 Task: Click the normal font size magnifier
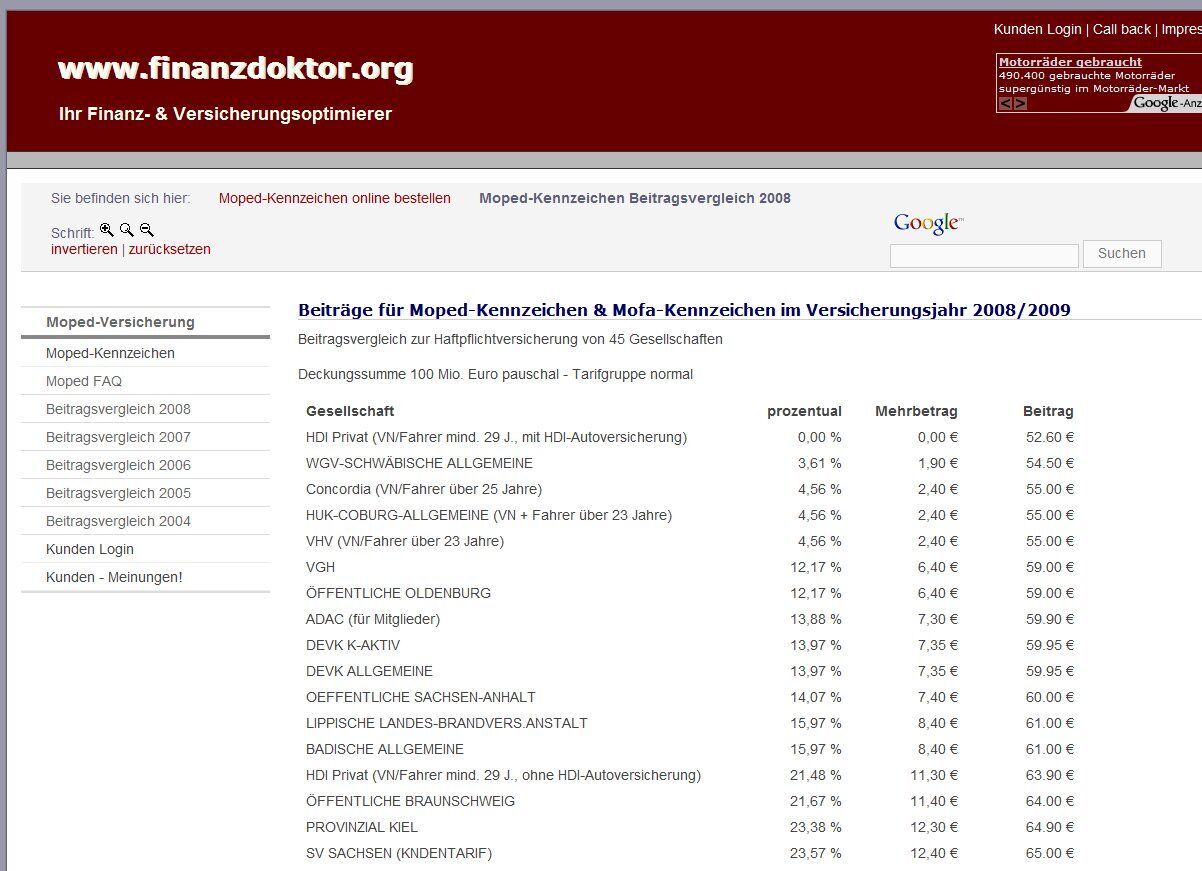126,230
